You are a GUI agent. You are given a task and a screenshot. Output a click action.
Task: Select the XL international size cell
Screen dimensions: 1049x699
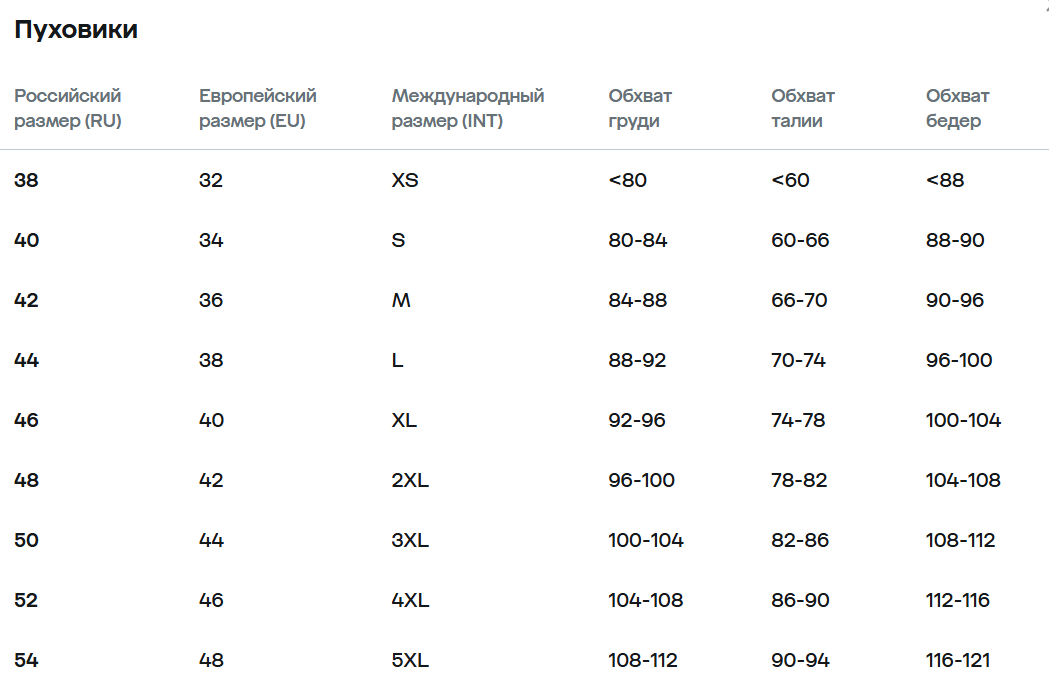pyautogui.click(x=404, y=421)
